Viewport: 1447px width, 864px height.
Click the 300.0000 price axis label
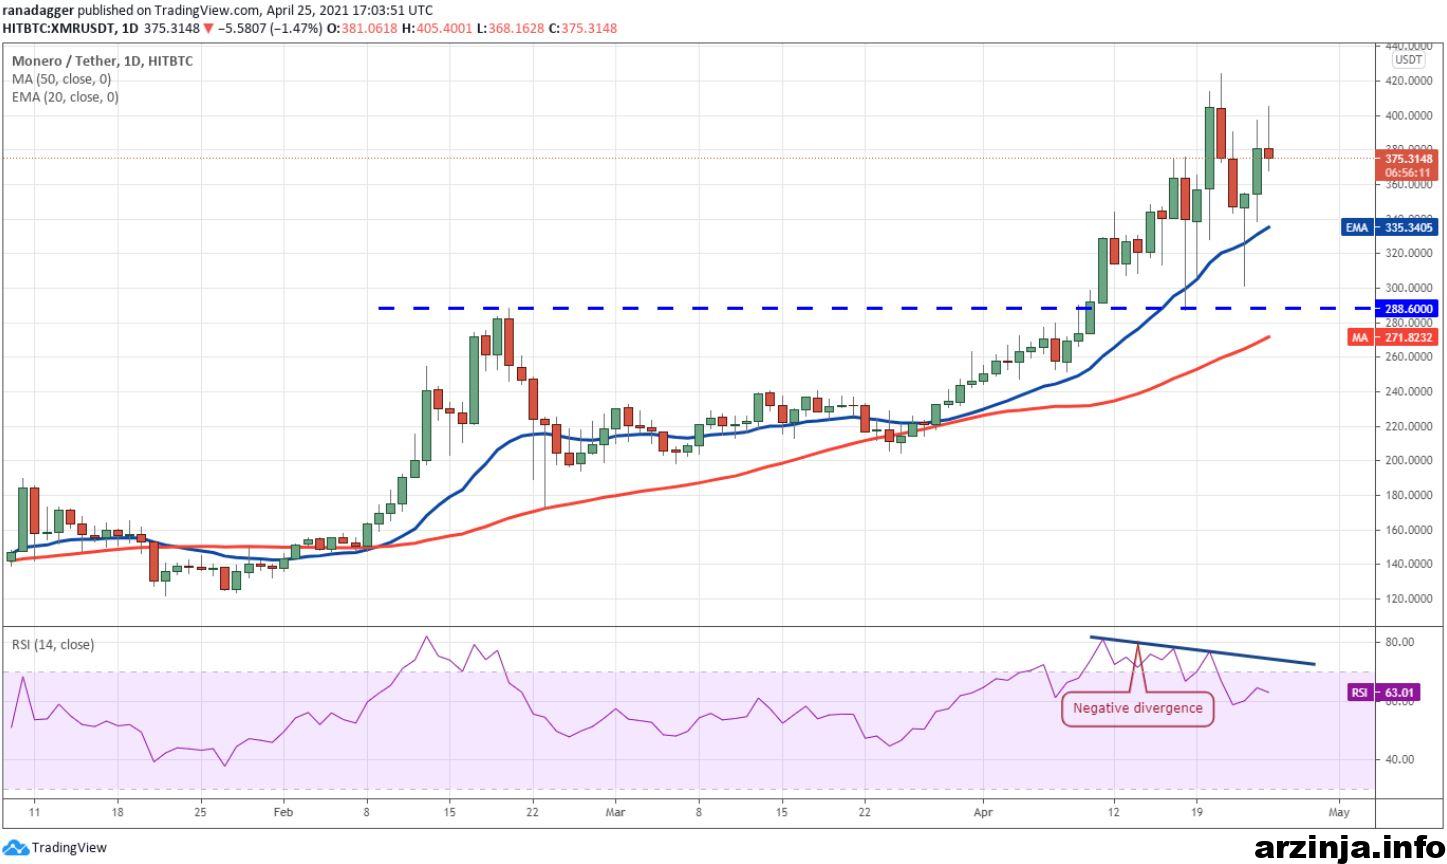[1410, 289]
